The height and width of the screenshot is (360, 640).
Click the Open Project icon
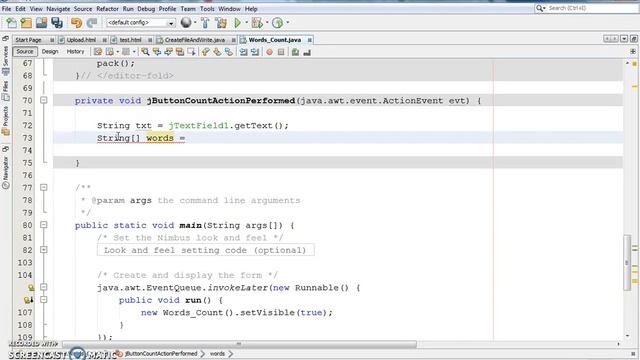41,23
